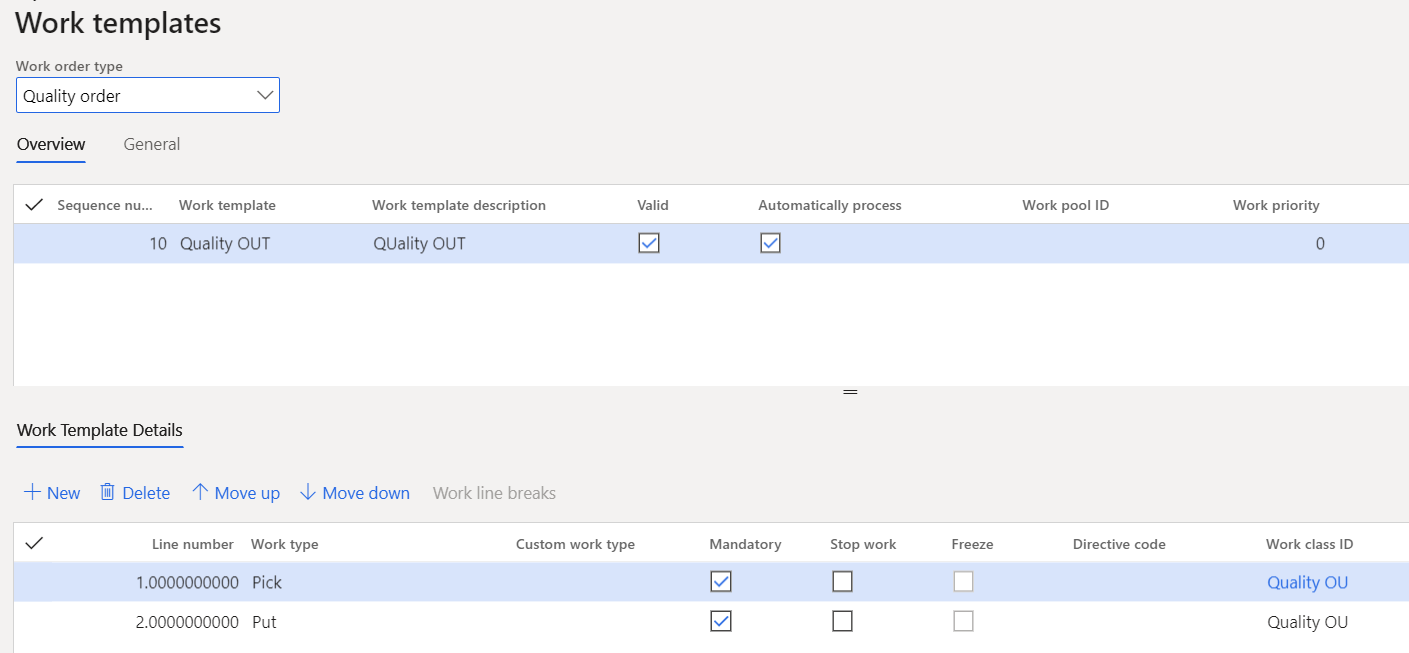1409x653 pixels.
Task: Click the Work type column header
Action: point(285,544)
